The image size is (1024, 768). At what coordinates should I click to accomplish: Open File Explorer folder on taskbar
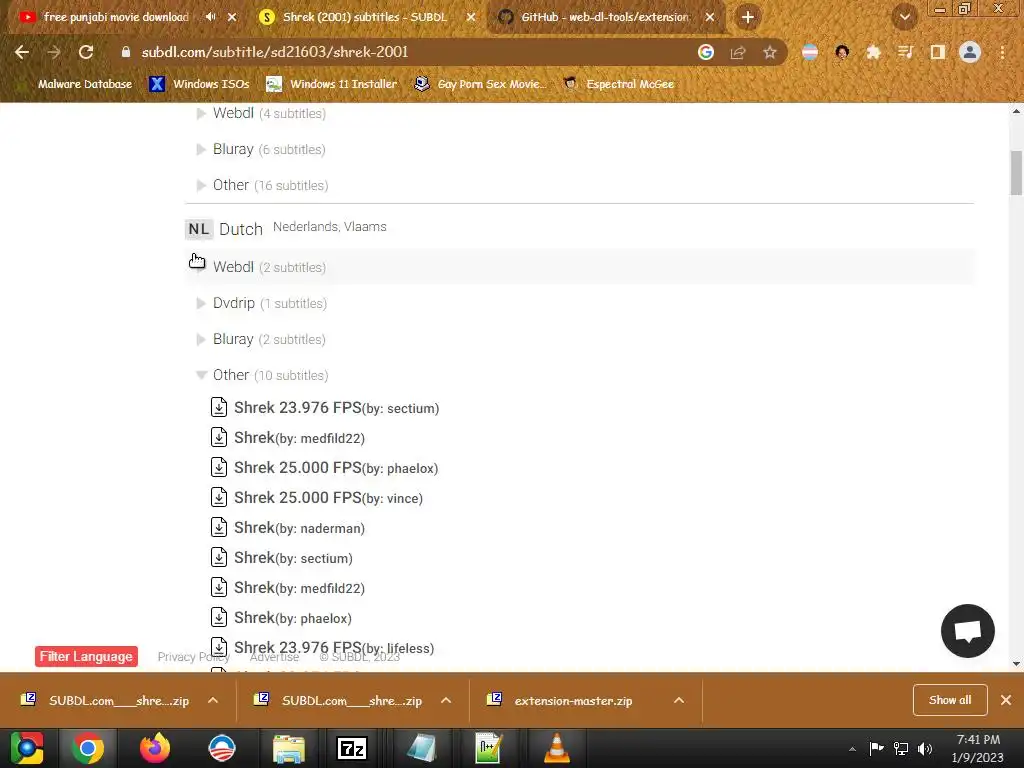click(289, 748)
